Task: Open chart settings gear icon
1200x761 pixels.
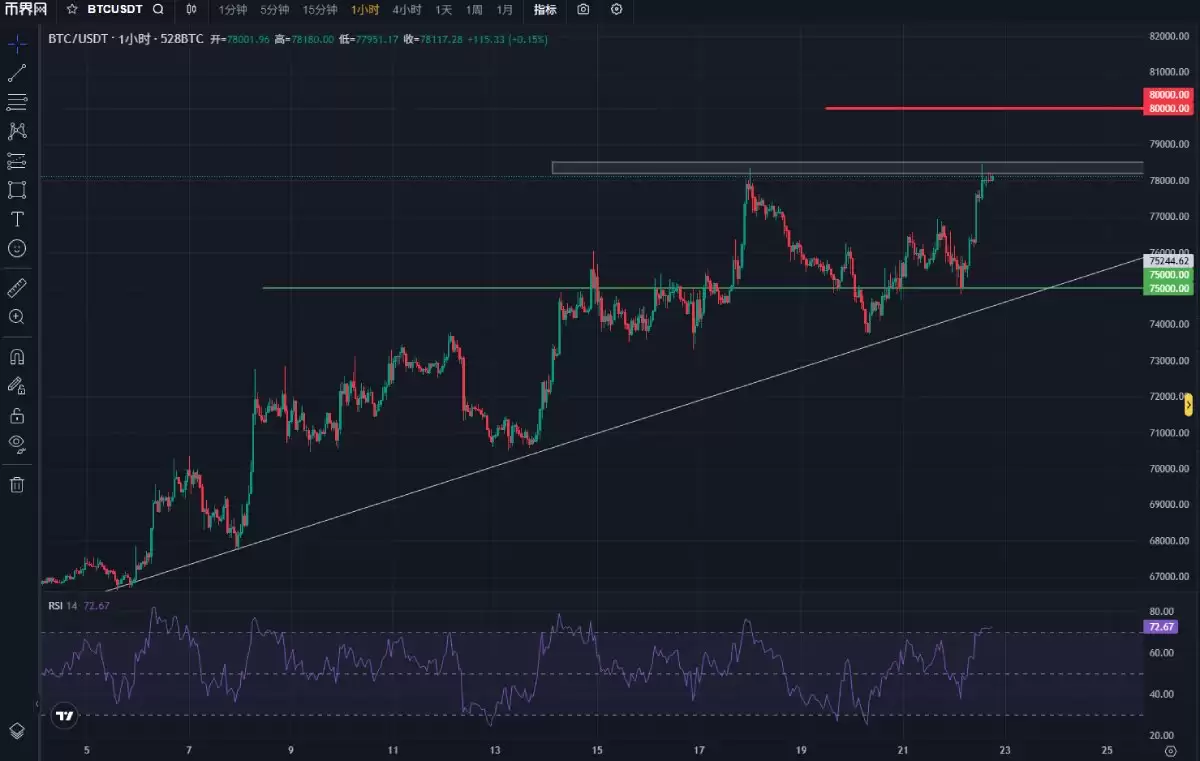Action: [616, 9]
